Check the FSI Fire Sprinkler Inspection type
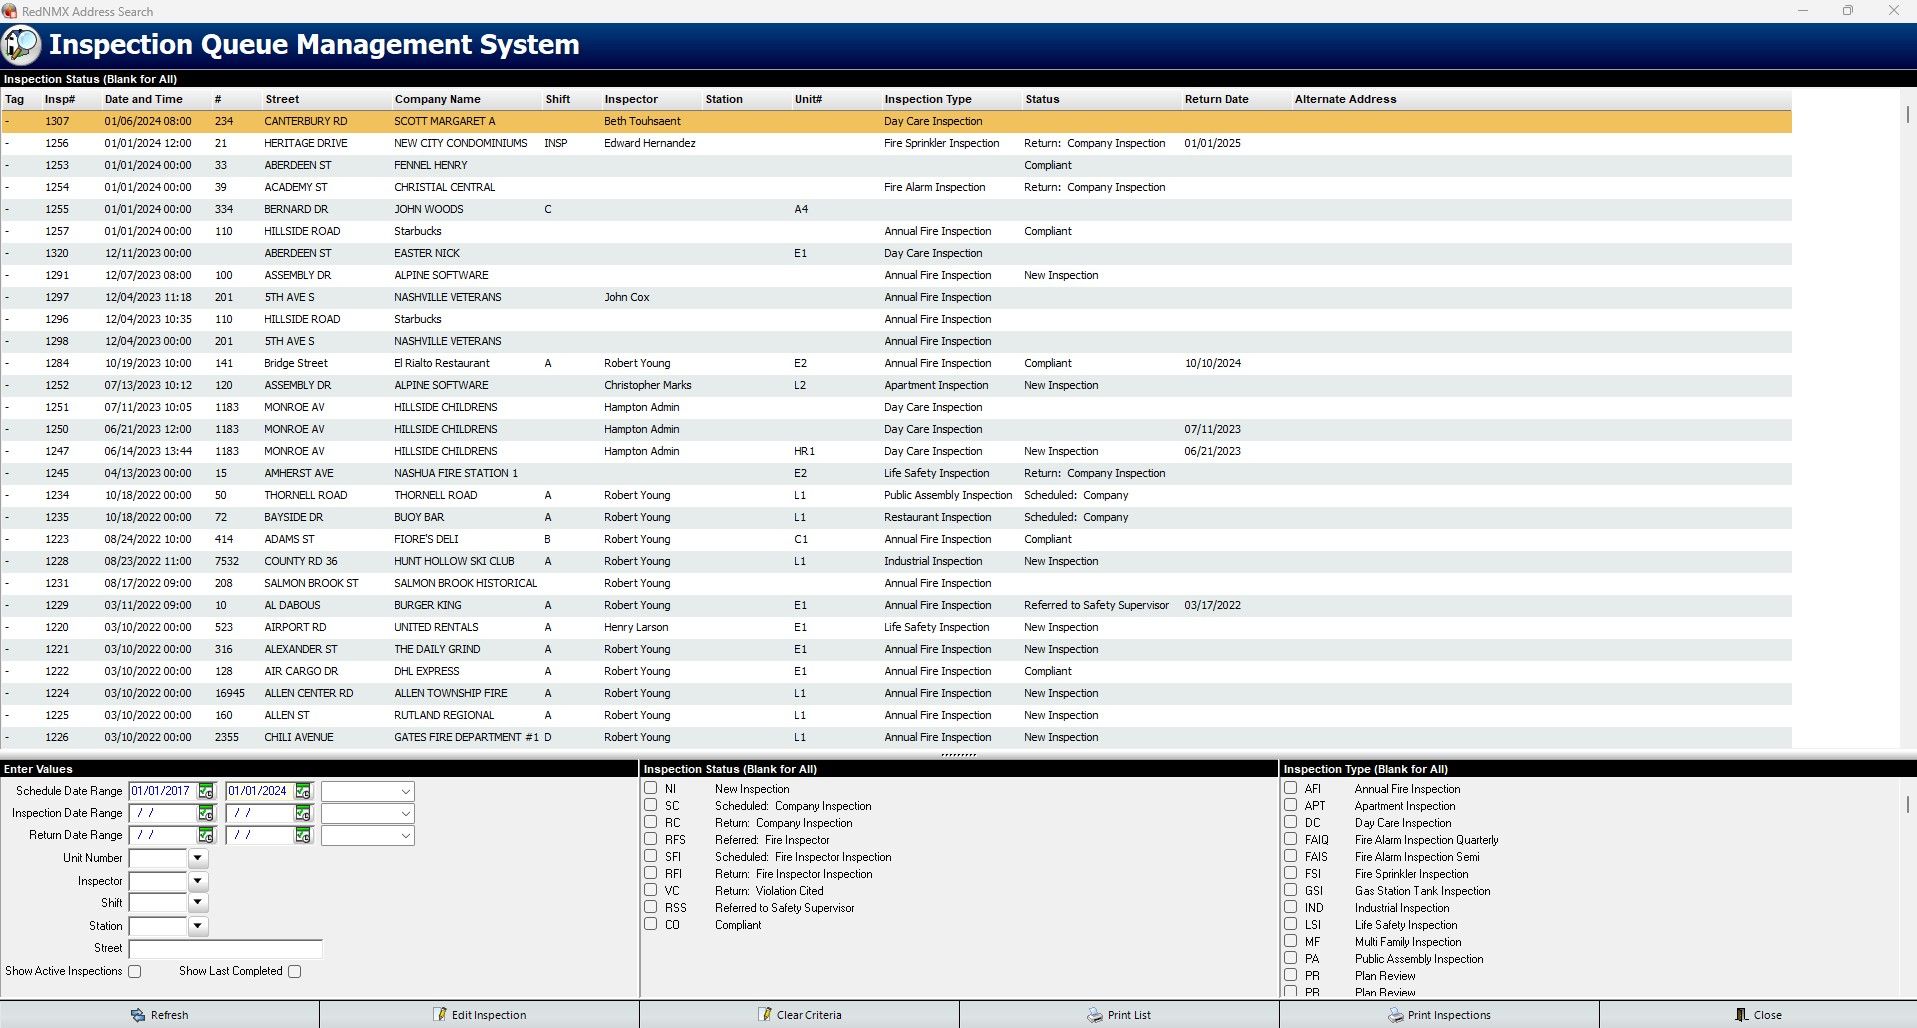1917x1028 pixels. pos(1291,873)
